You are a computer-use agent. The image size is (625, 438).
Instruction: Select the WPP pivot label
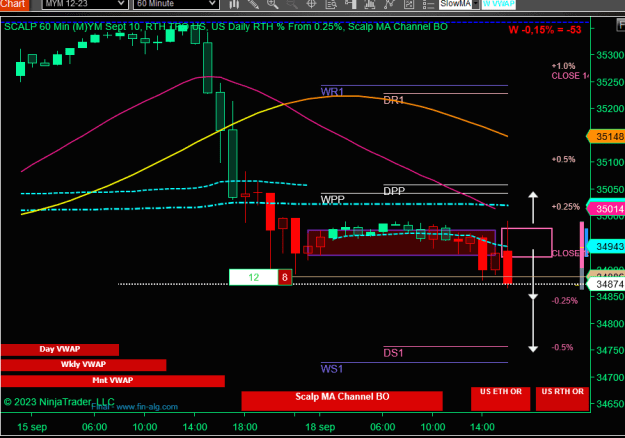tap(332, 199)
